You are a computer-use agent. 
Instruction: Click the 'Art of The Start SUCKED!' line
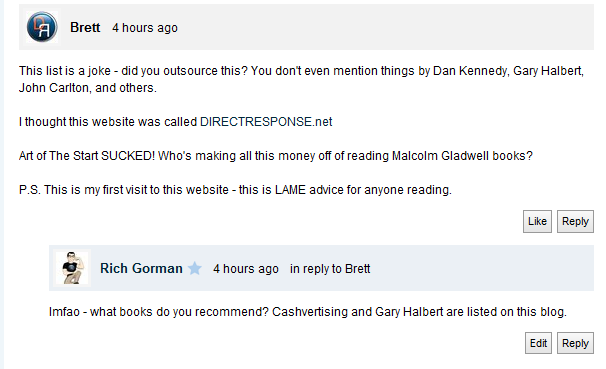pos(276,156)
